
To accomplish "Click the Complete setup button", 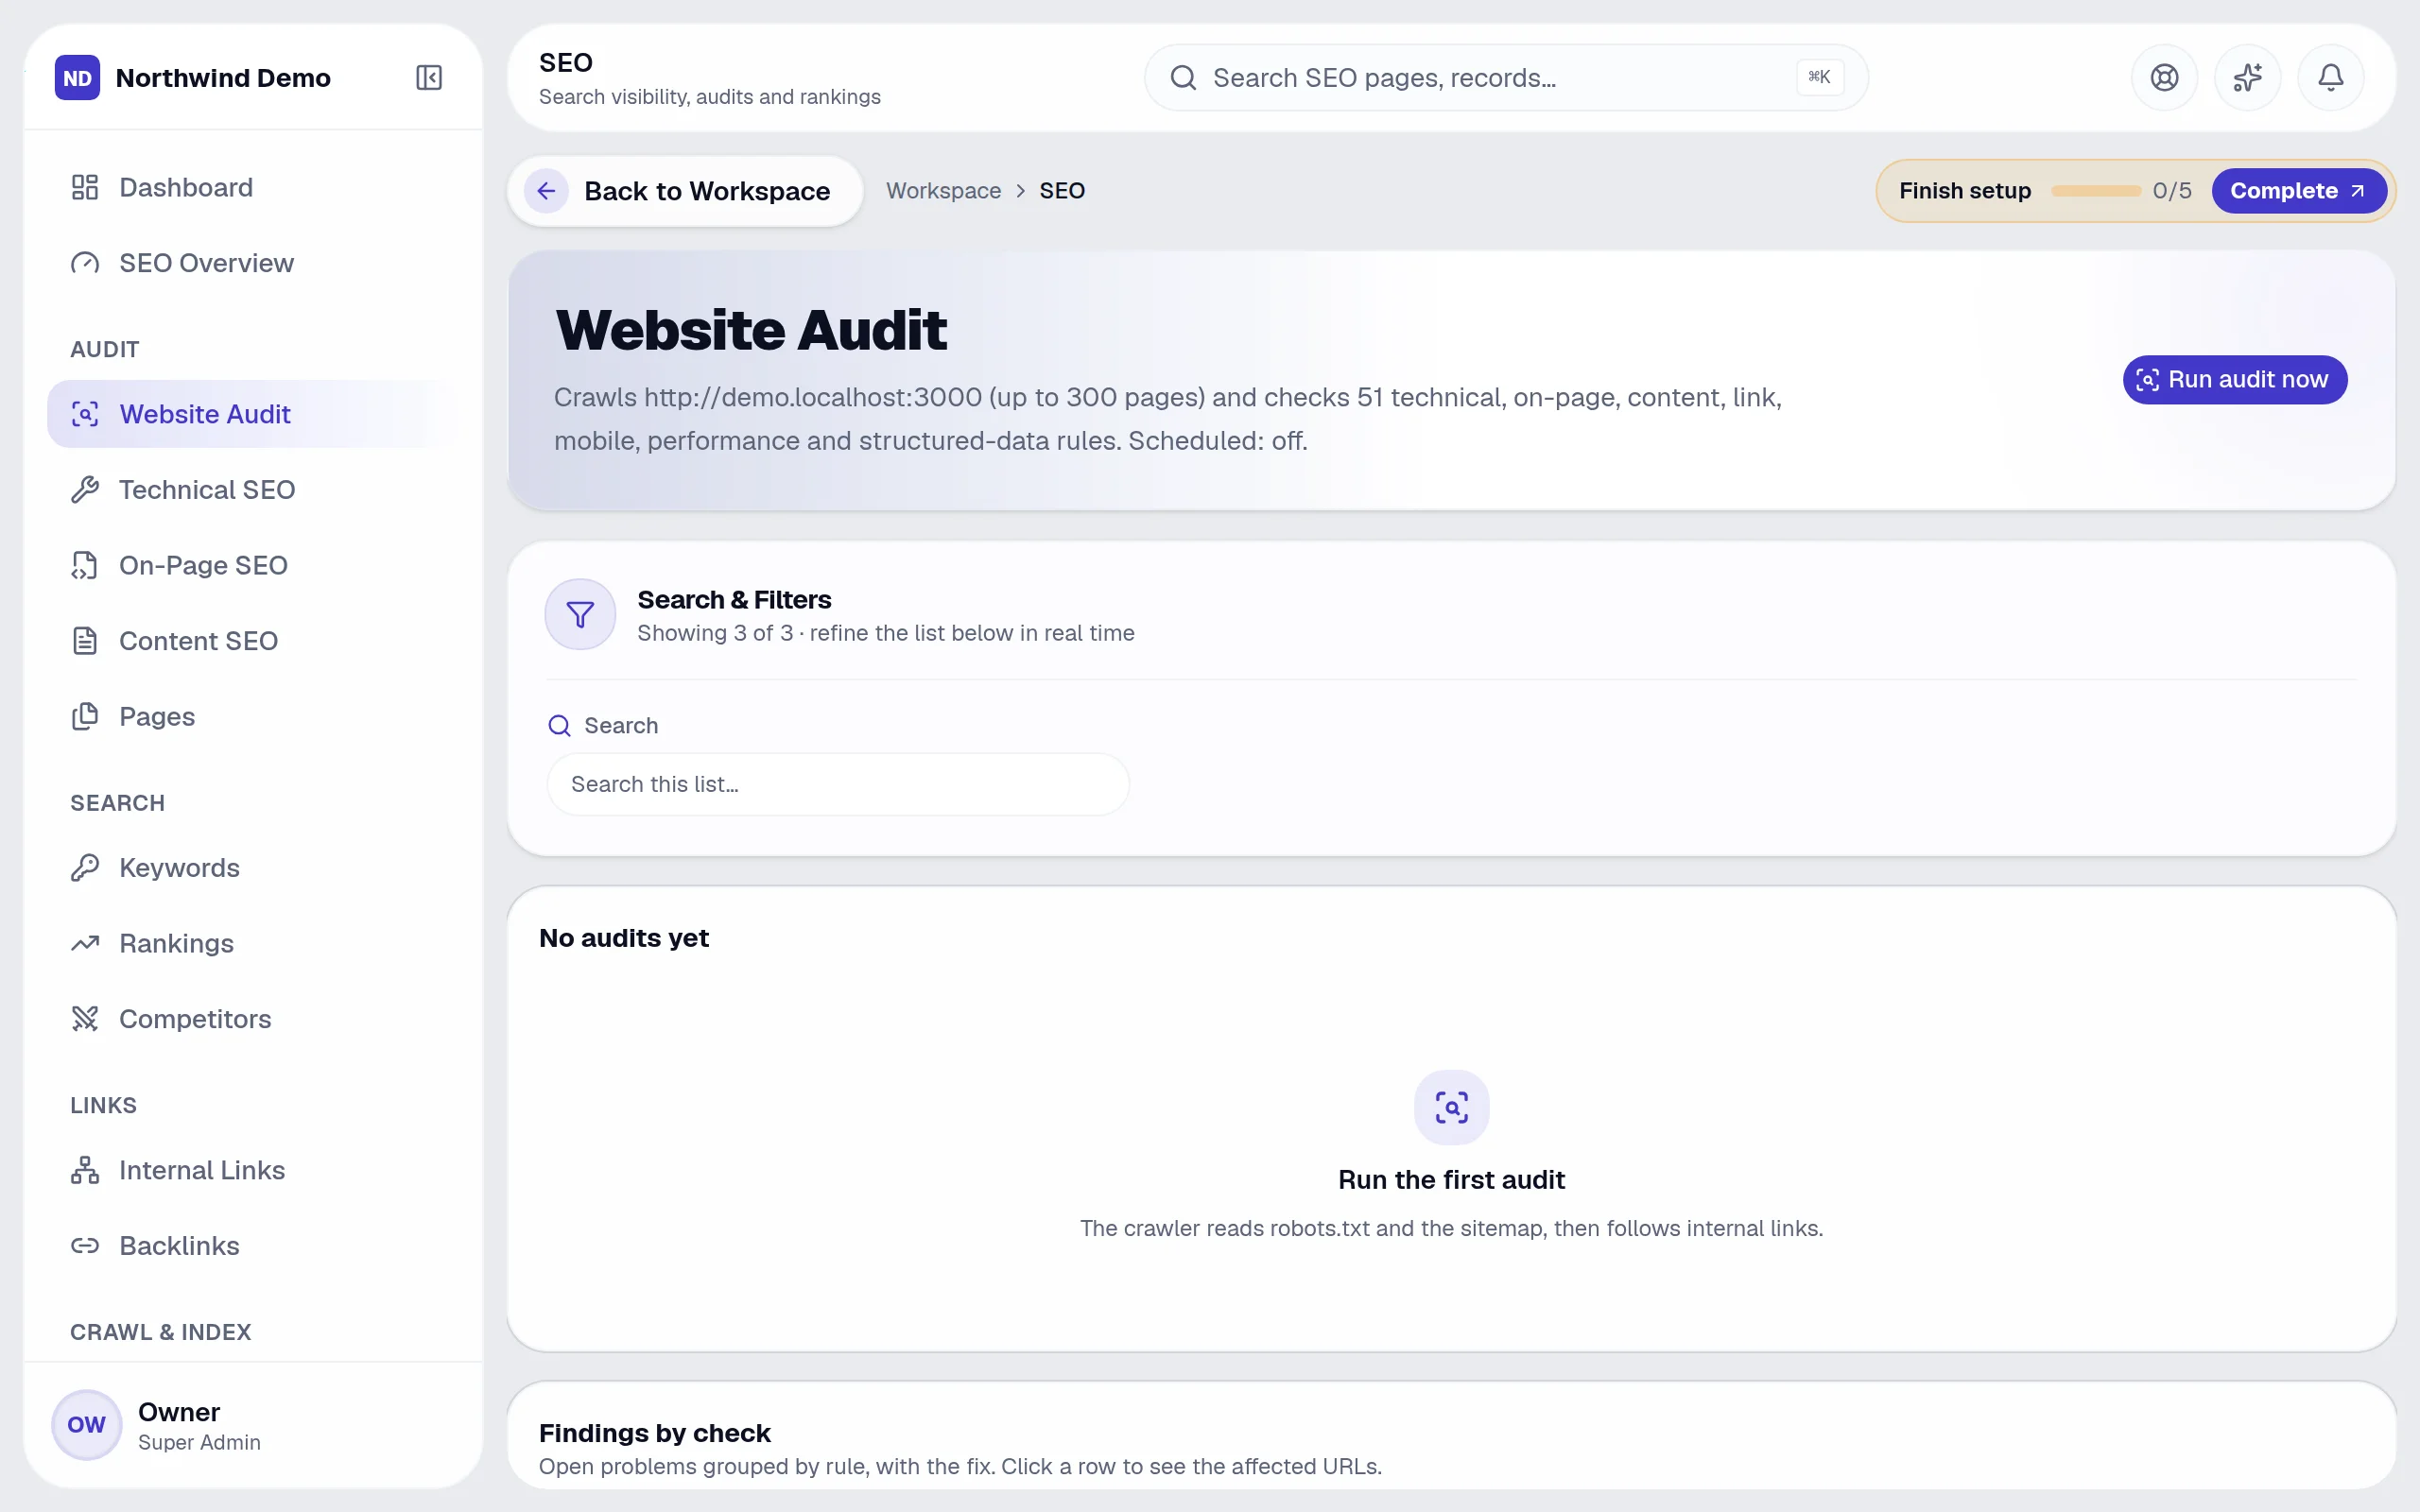I will tap(2298, 191).
